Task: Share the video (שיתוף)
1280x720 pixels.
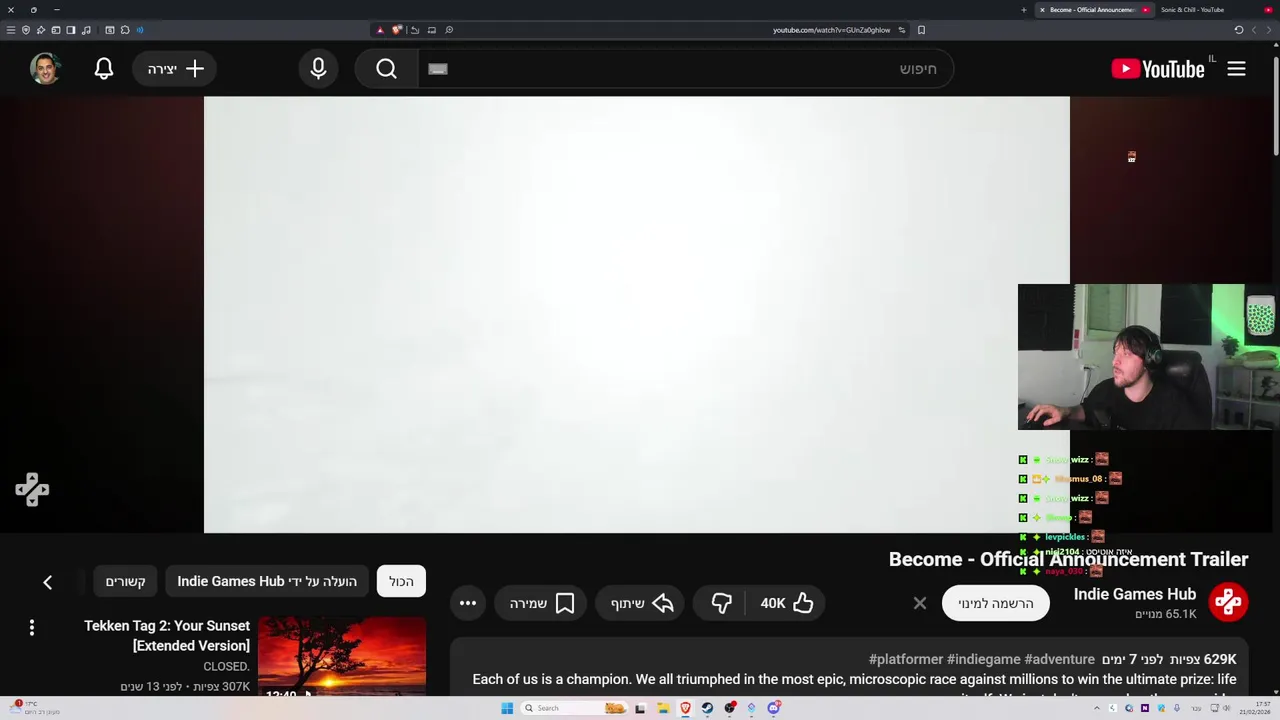Action: 642,603
